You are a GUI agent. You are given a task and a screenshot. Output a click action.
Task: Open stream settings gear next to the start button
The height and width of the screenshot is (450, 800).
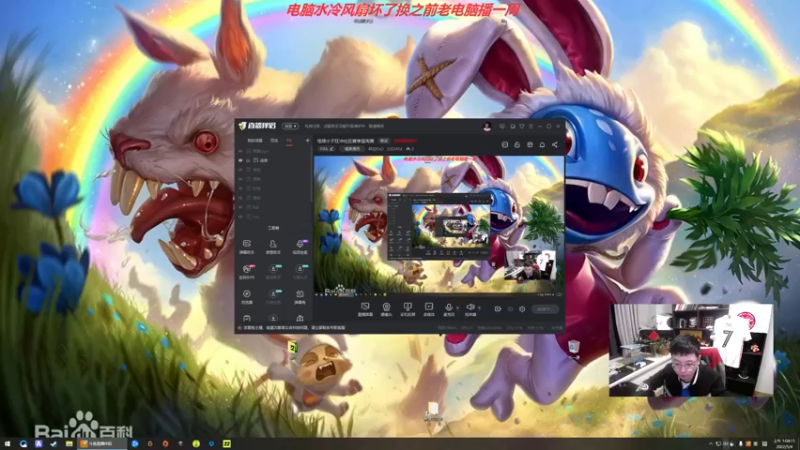click(522, 309)
